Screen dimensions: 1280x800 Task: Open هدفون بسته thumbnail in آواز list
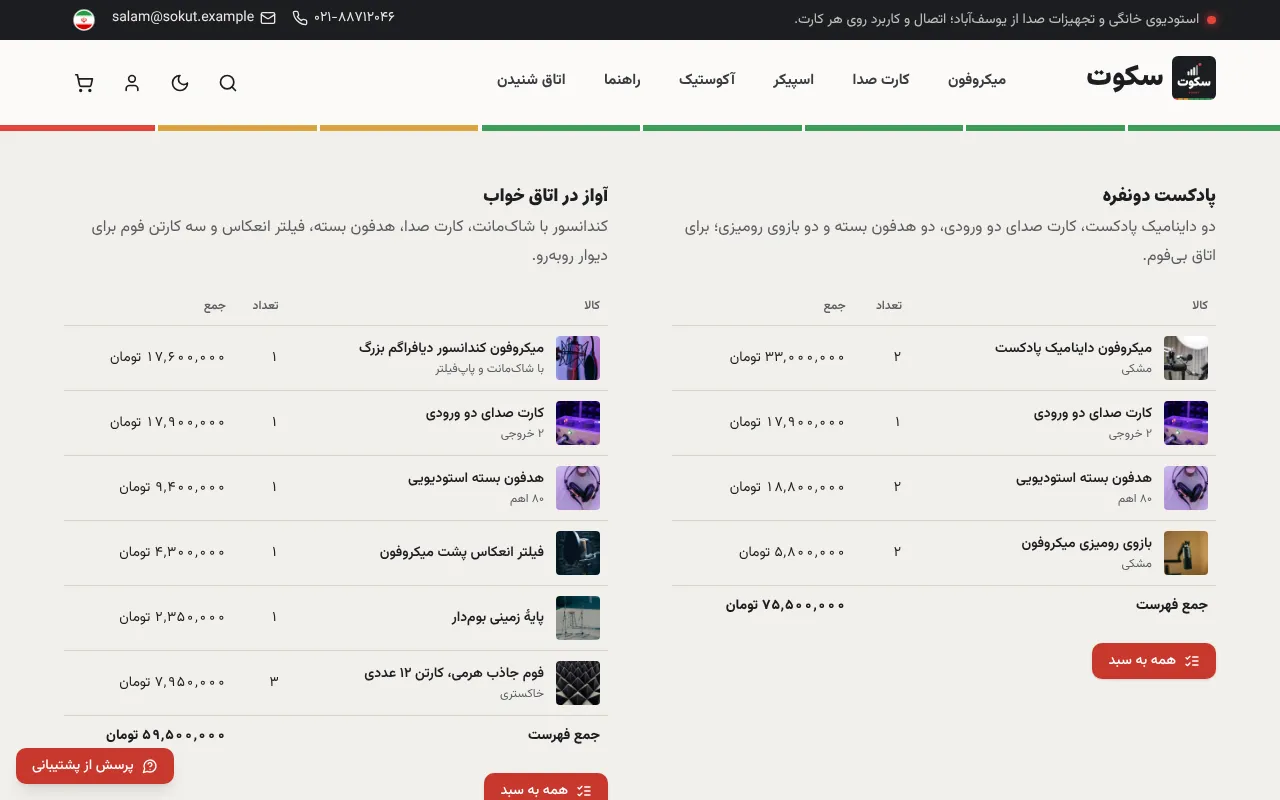pos(578,488)
